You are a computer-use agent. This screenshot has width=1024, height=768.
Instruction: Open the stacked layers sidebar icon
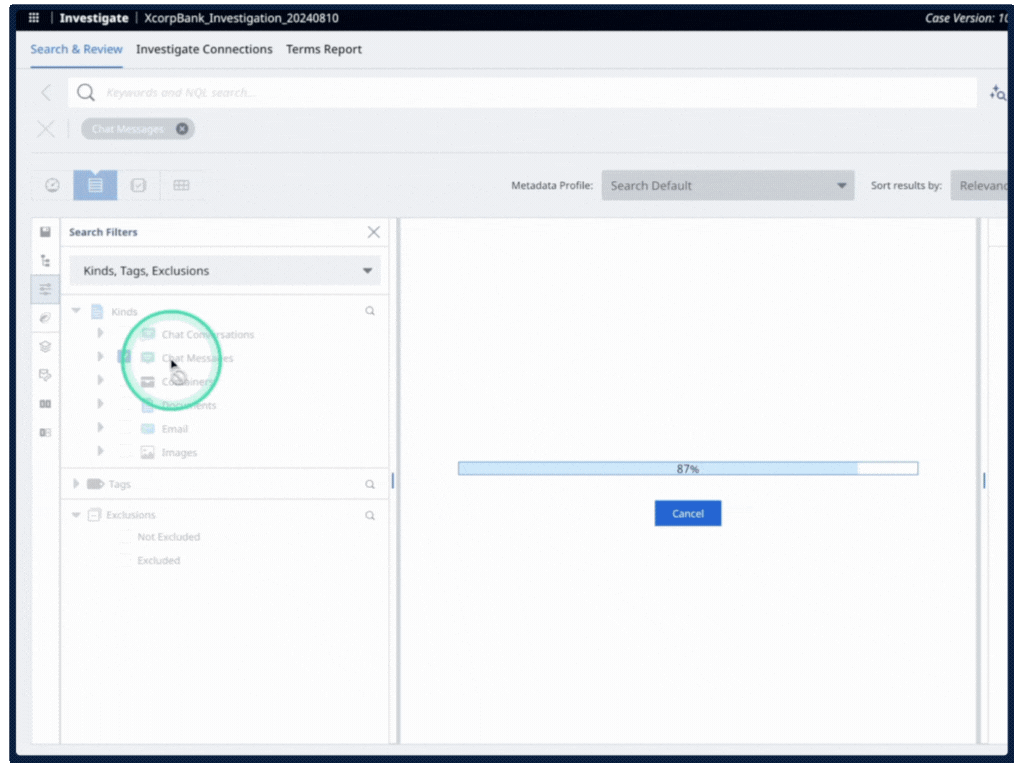coord(45,347)
